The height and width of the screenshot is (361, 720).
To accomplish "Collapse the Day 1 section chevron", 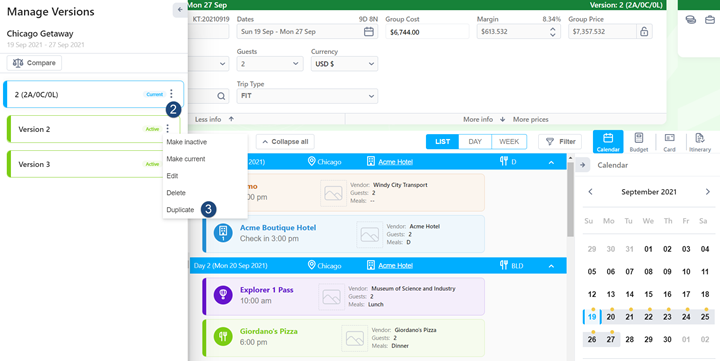I will click(x=551, y=162).
